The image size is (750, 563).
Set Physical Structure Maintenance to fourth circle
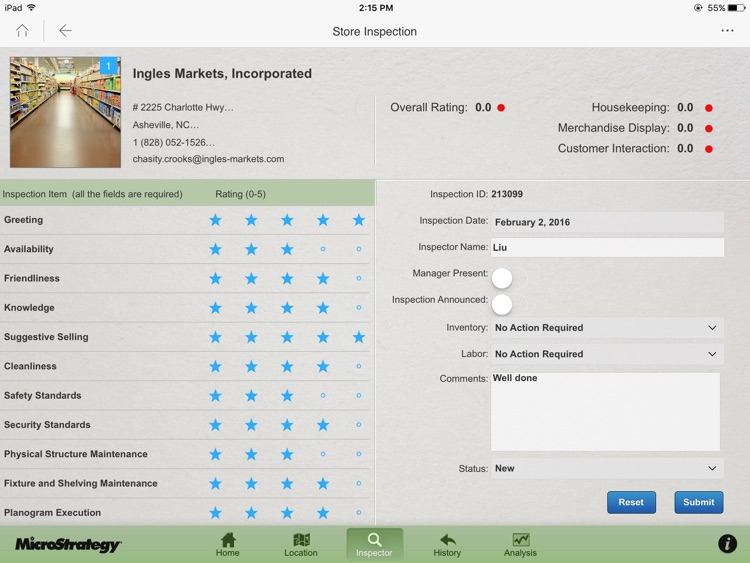click(x=323, y=454)
